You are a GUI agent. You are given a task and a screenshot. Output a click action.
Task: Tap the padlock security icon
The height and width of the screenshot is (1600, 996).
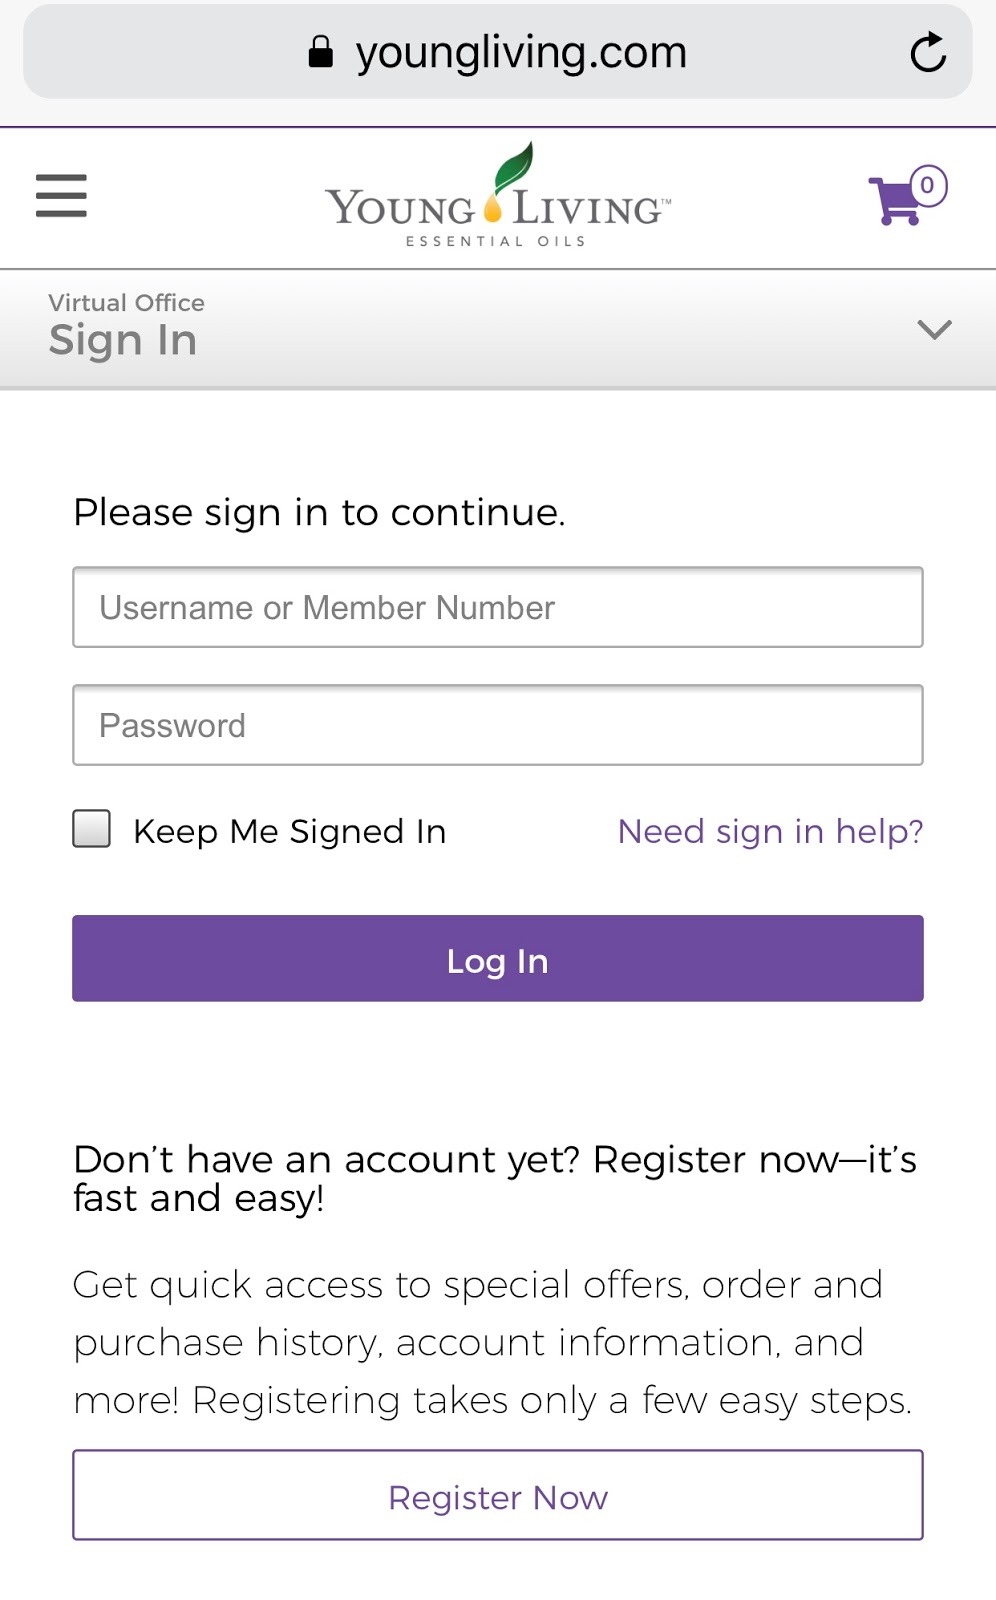(x=320, y=51)
